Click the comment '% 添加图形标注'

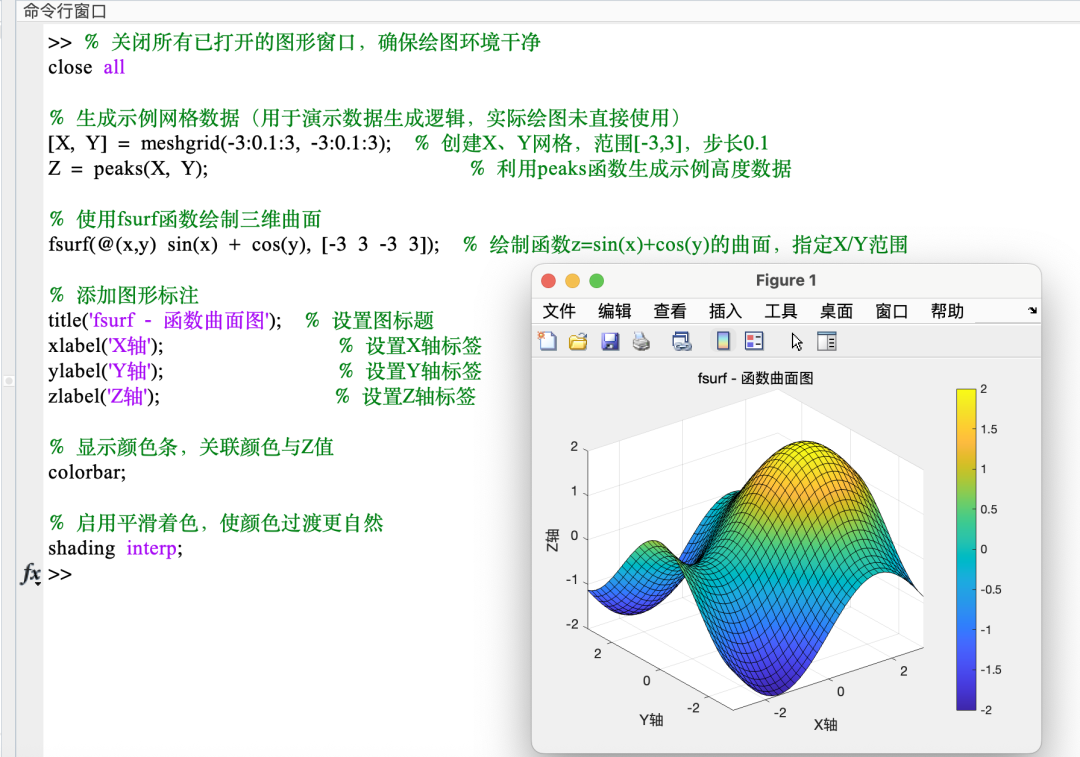point(124,295)
